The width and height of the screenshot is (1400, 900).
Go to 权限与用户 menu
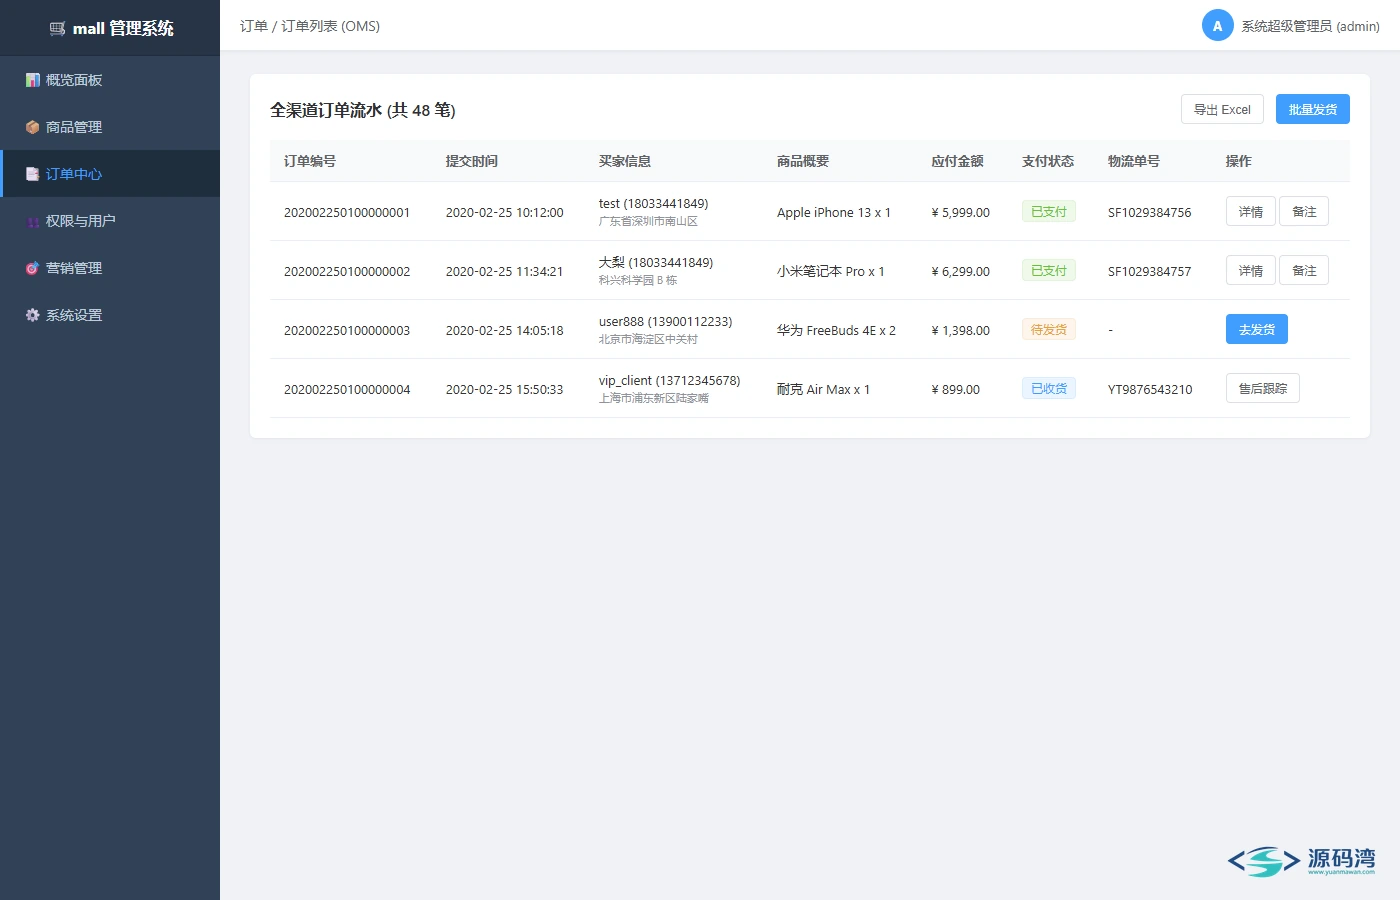[110, 221]
